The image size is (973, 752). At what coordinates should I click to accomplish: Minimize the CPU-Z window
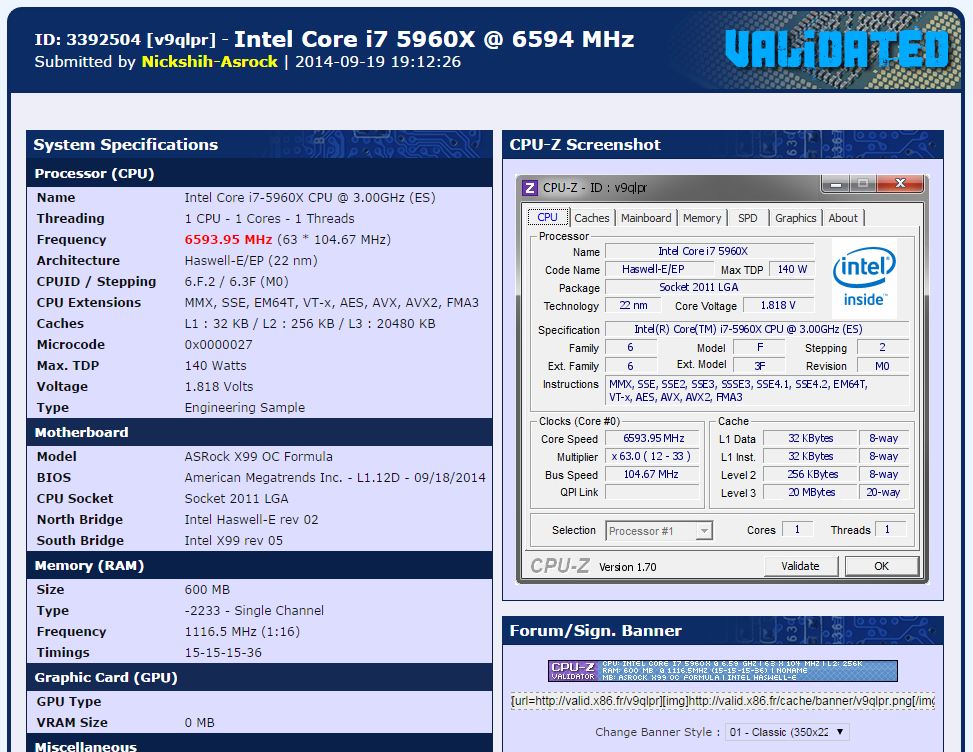pyautogui.click(x=836, y=184)
